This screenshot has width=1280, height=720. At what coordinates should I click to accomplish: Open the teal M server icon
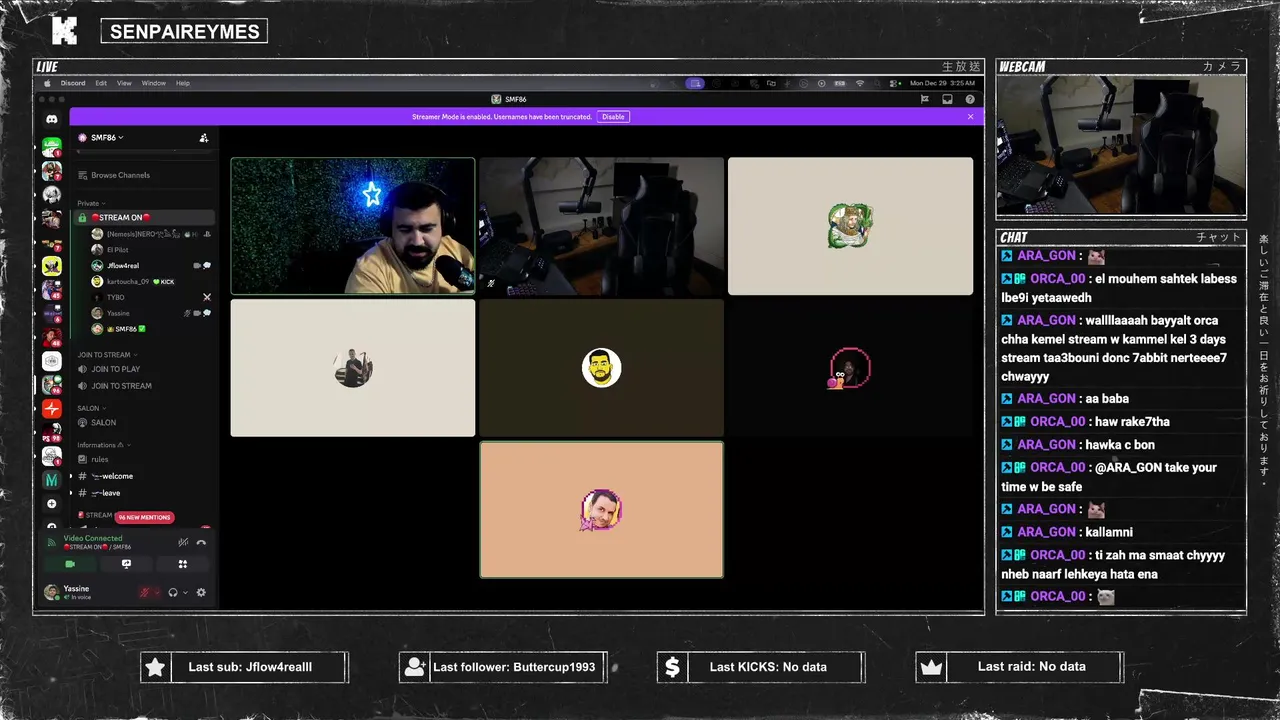52,480
